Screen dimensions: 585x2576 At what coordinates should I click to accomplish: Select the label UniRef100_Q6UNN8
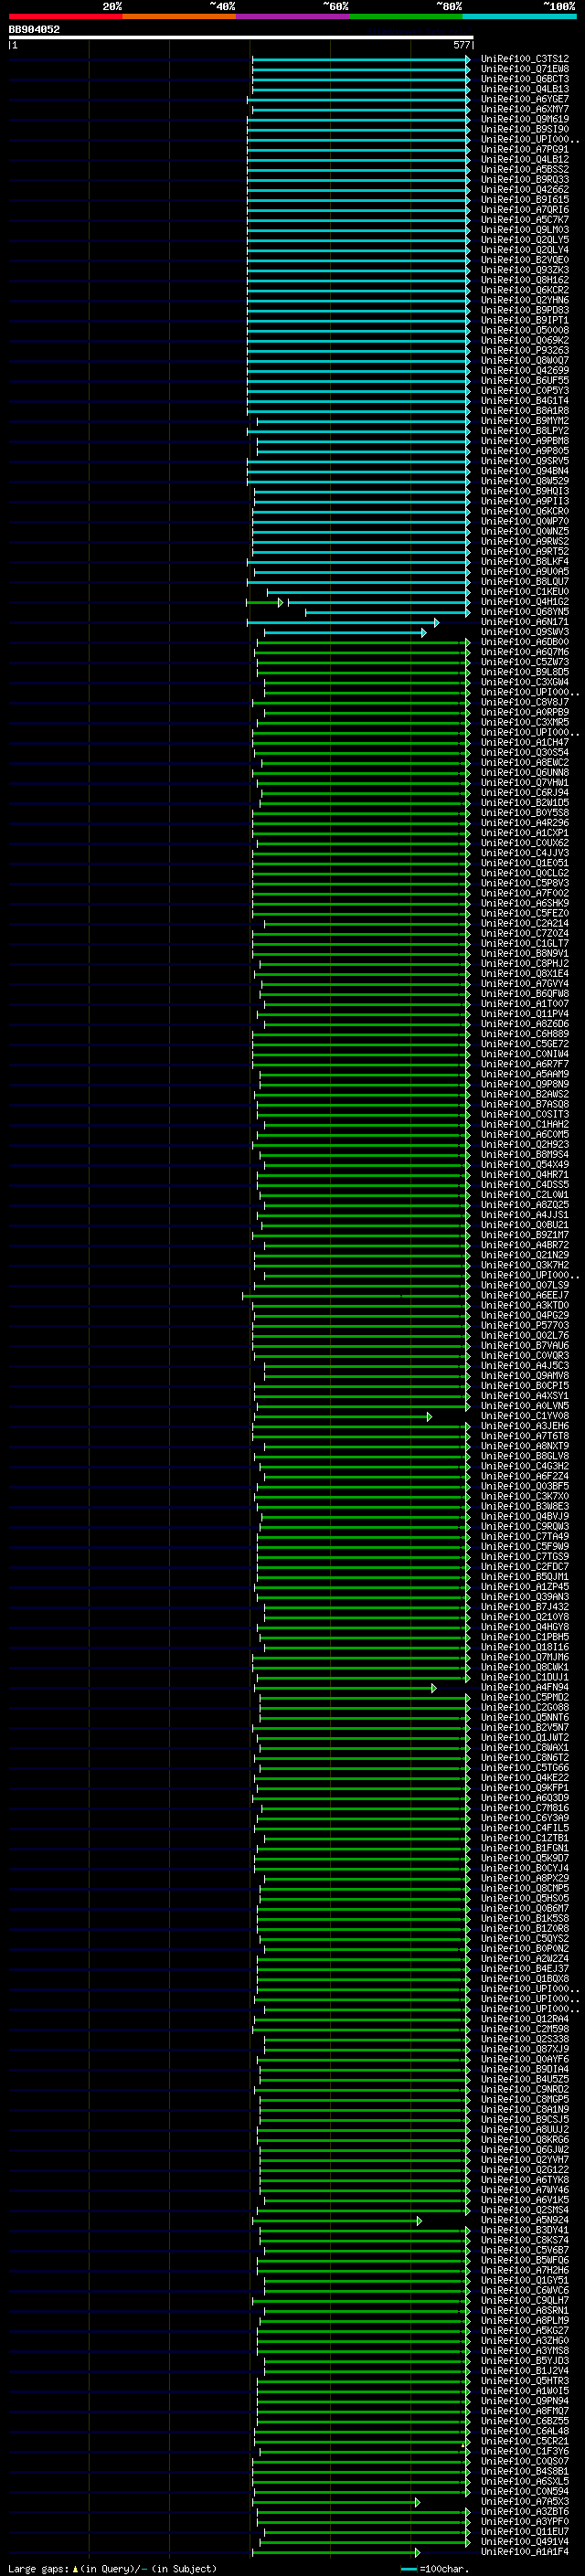524,773
